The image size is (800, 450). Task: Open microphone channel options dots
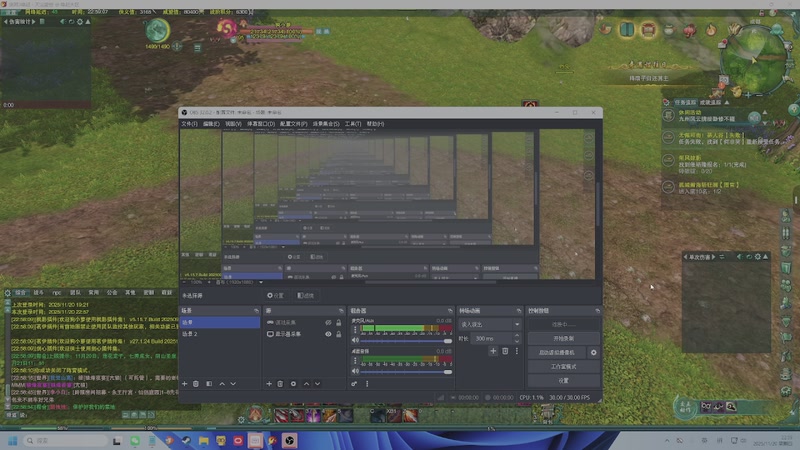[355, 330]
